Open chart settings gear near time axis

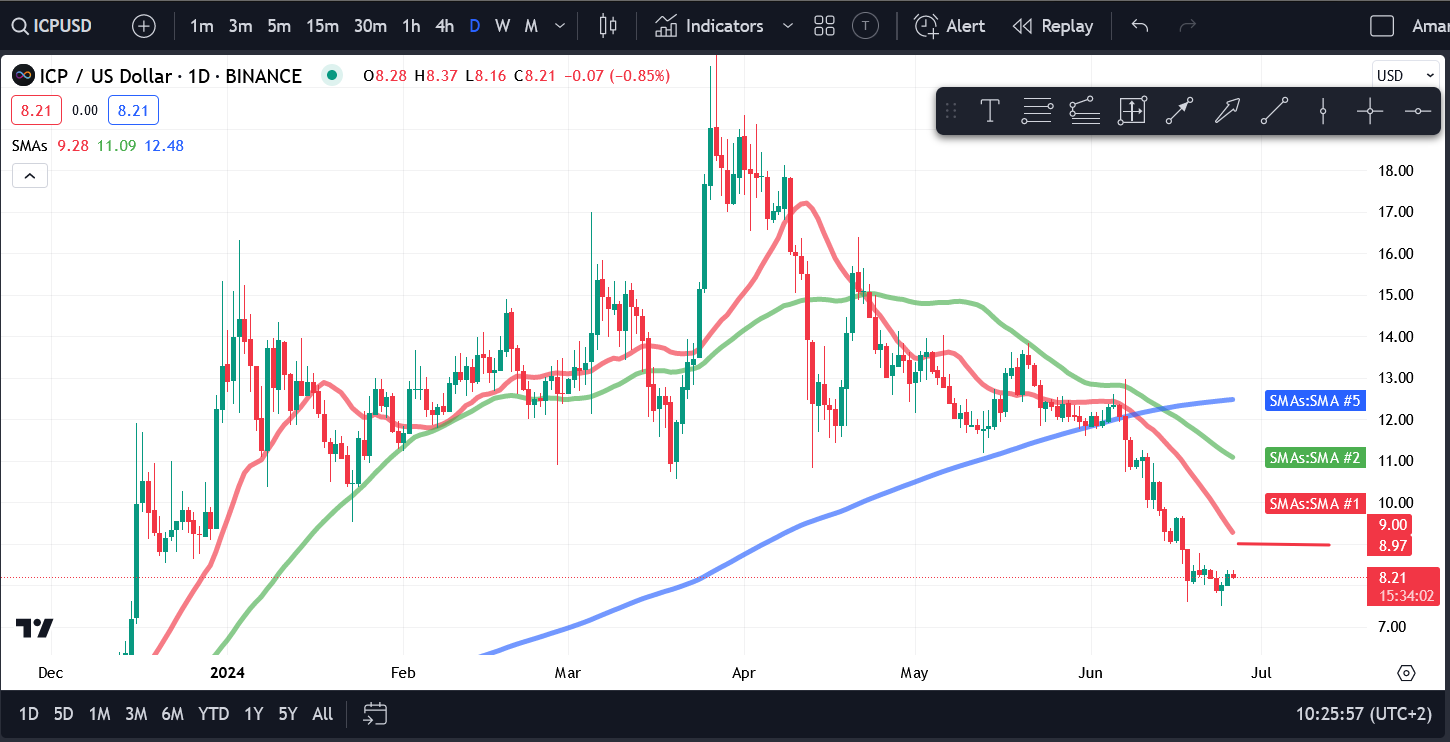pos(1407,673)
